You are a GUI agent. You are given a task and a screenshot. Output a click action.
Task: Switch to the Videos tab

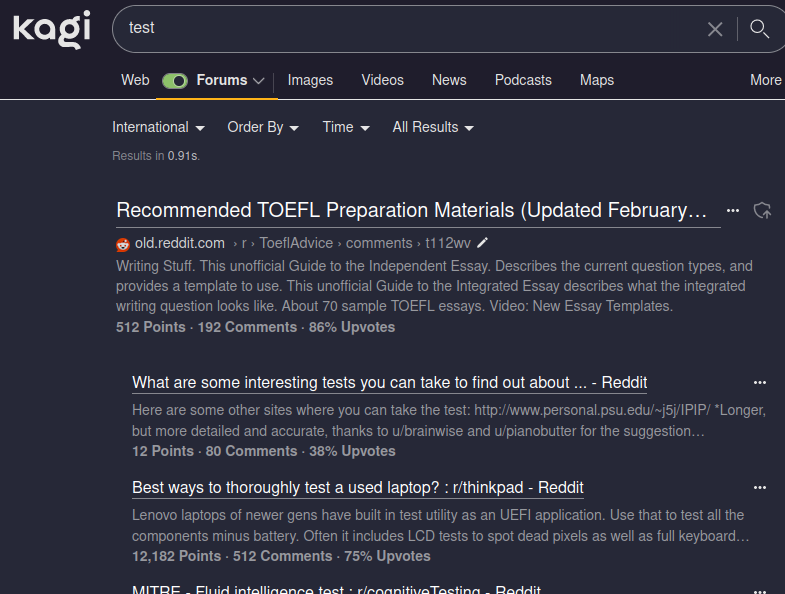pyautogui.click(x=382, y=80)
